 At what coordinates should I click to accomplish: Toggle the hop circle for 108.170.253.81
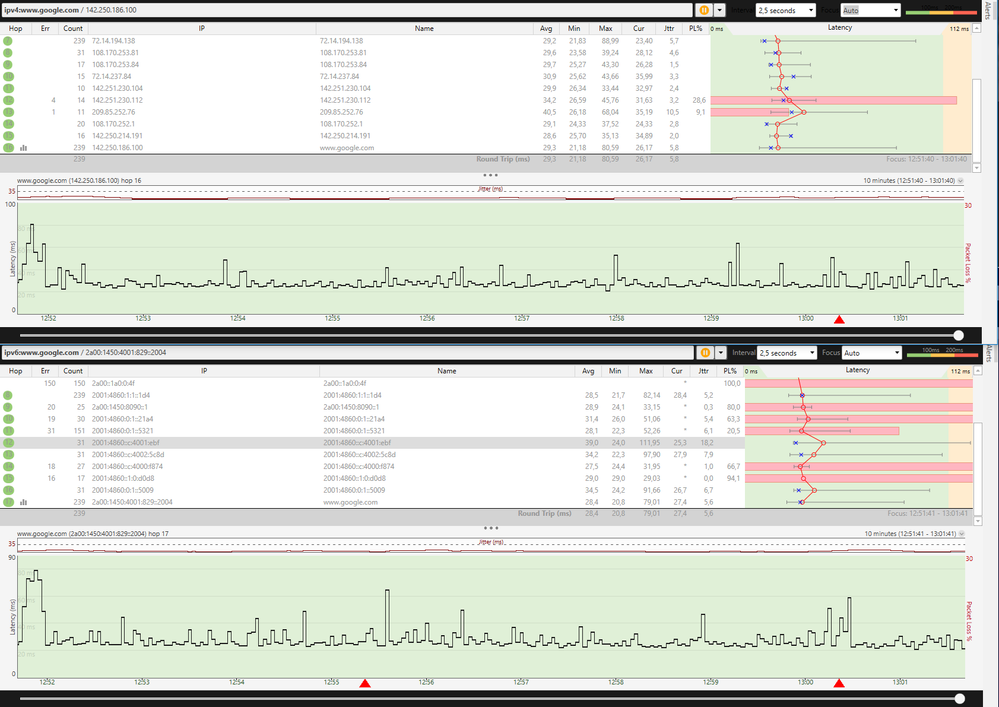[8, 53]
